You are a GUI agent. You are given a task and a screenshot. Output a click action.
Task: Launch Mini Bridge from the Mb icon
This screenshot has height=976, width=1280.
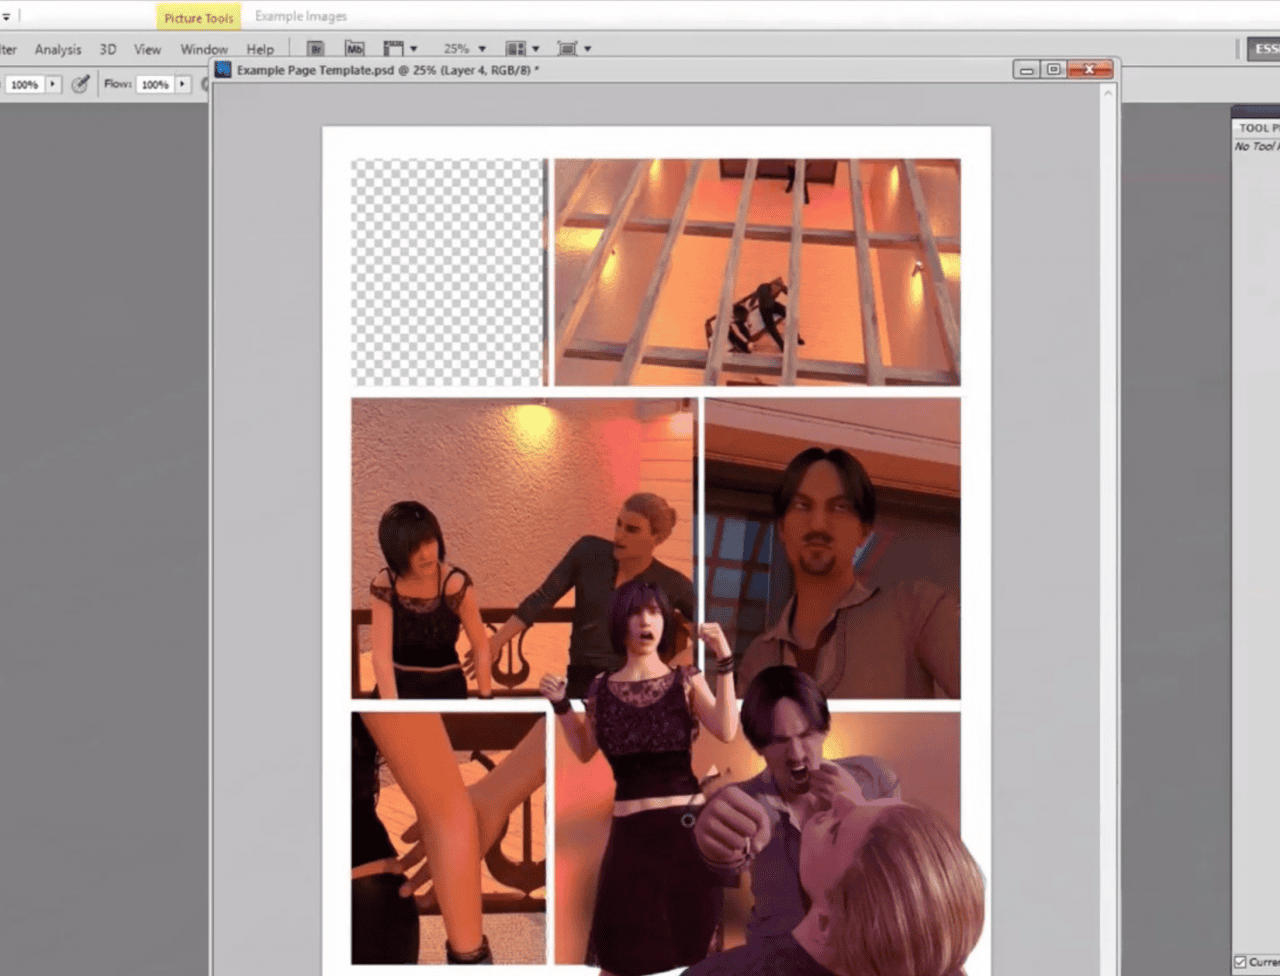tap(354, 48)
